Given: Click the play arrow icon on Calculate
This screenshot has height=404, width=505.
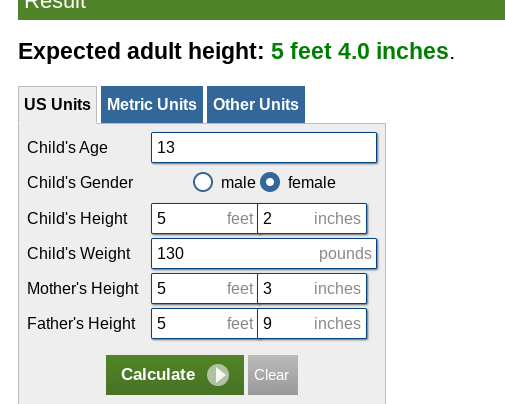Looking at the screenshot, I should [218, 375].
